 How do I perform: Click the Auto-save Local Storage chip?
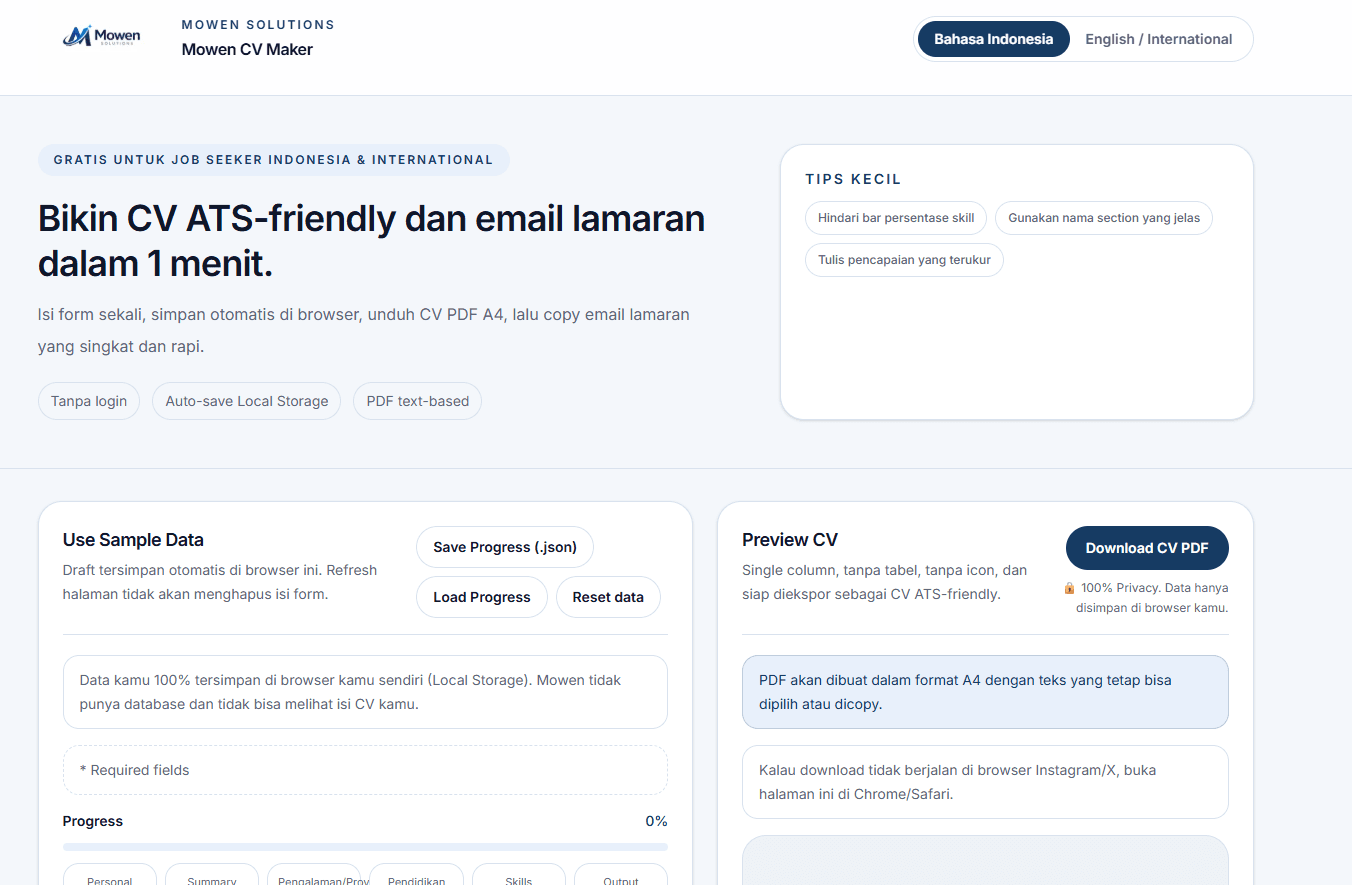(247, 401)
